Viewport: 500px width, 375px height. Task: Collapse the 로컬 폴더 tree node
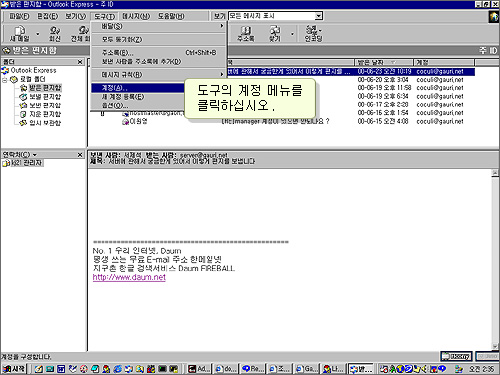click(x=5, y=80)
